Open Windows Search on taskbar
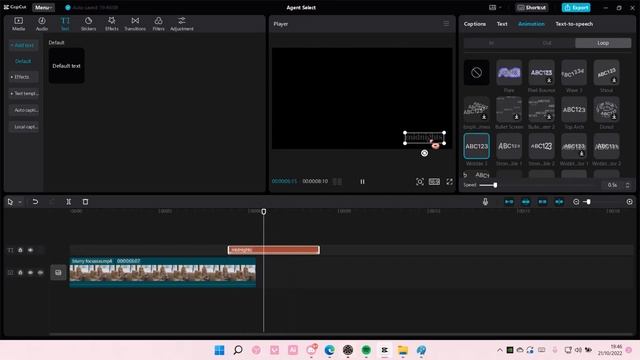 click(238, 350)
